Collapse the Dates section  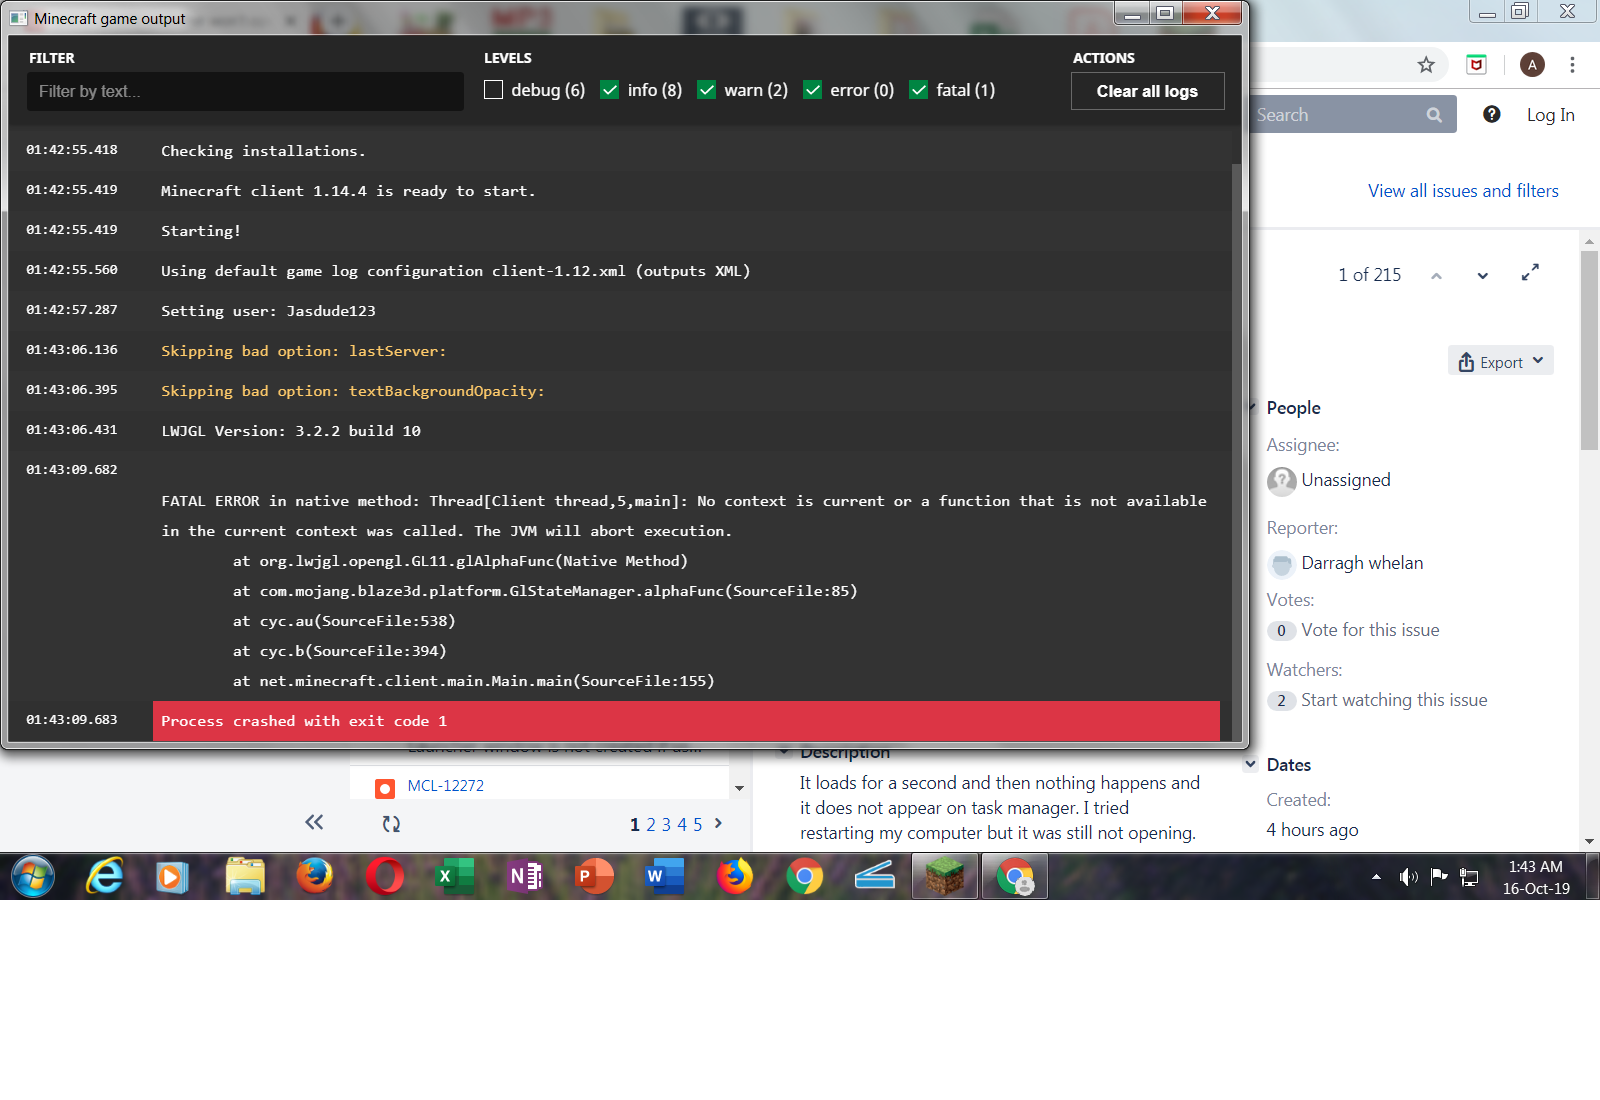click(1251, 764)
